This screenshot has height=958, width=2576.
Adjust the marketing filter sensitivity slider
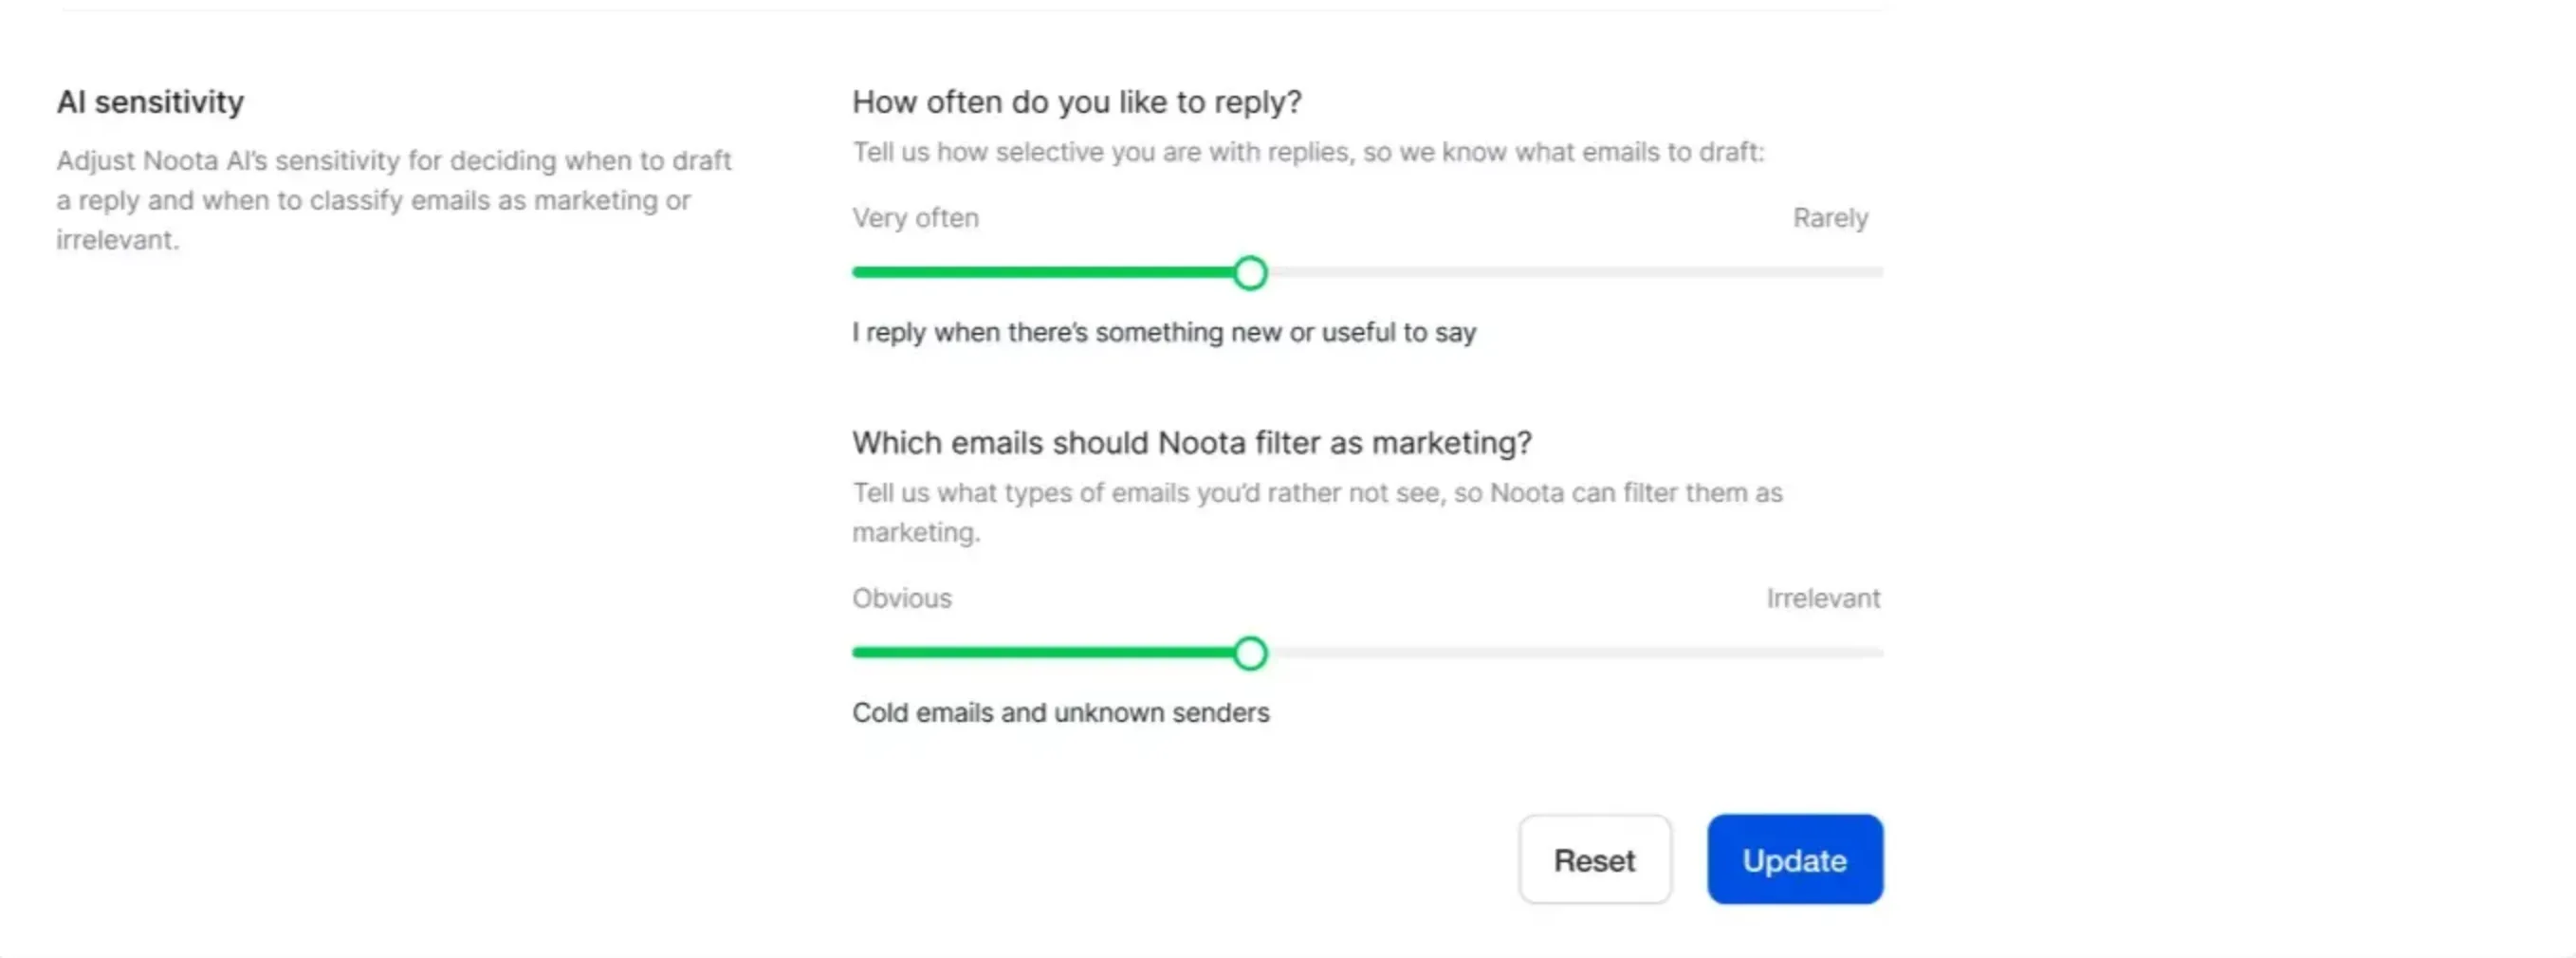click(1250, 653)
